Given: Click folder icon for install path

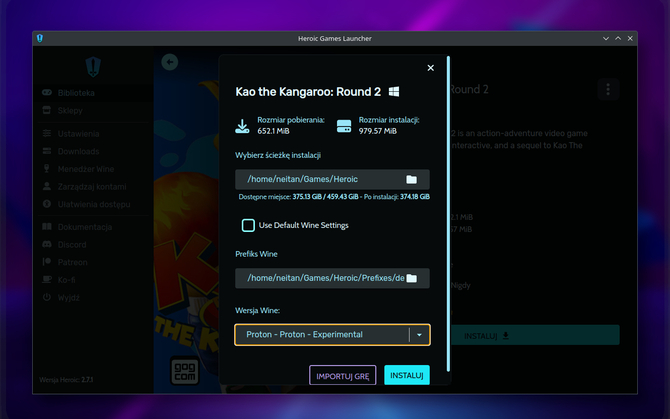Looking at the screenshot, I should click(411, 180).
